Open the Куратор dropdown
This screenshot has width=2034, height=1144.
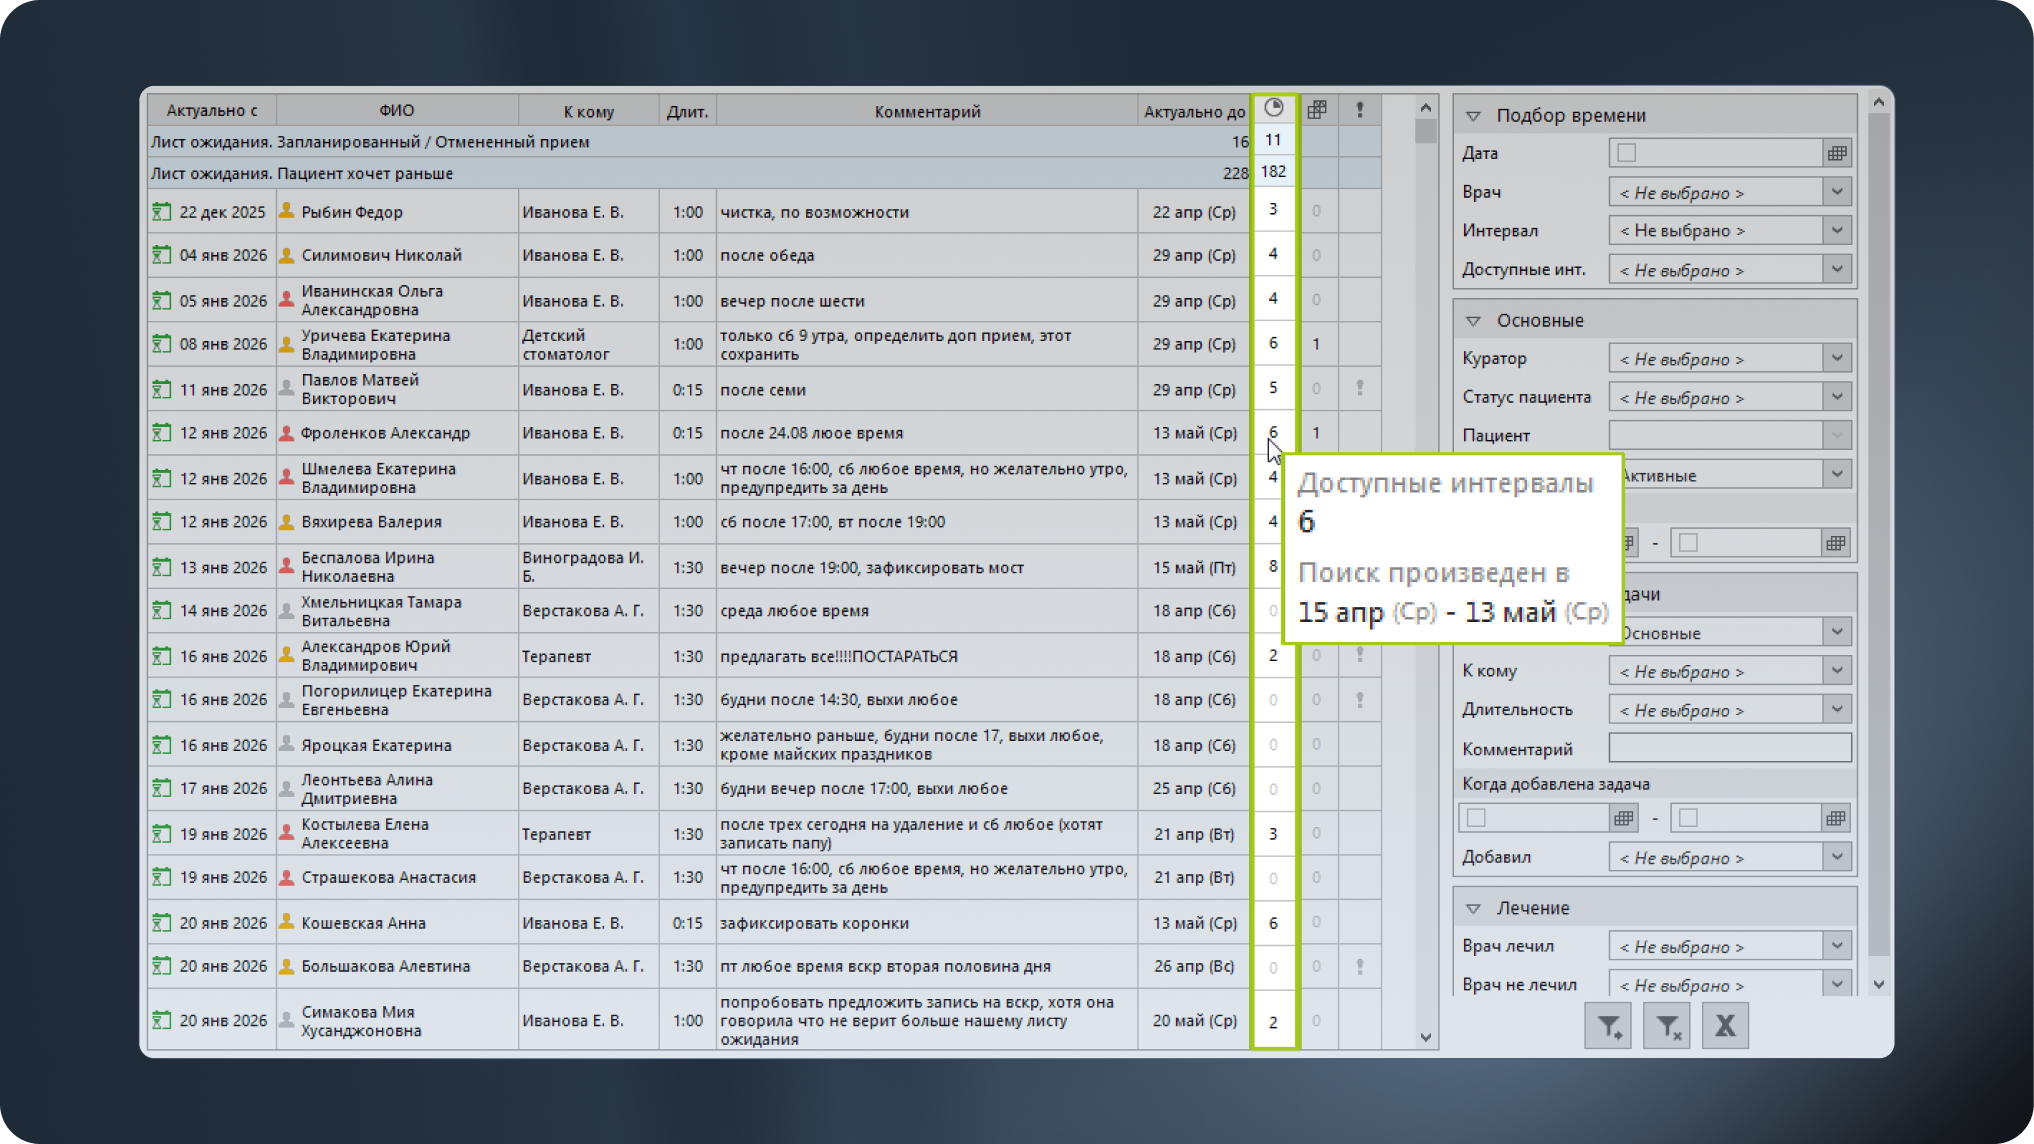pos(1837,358)
